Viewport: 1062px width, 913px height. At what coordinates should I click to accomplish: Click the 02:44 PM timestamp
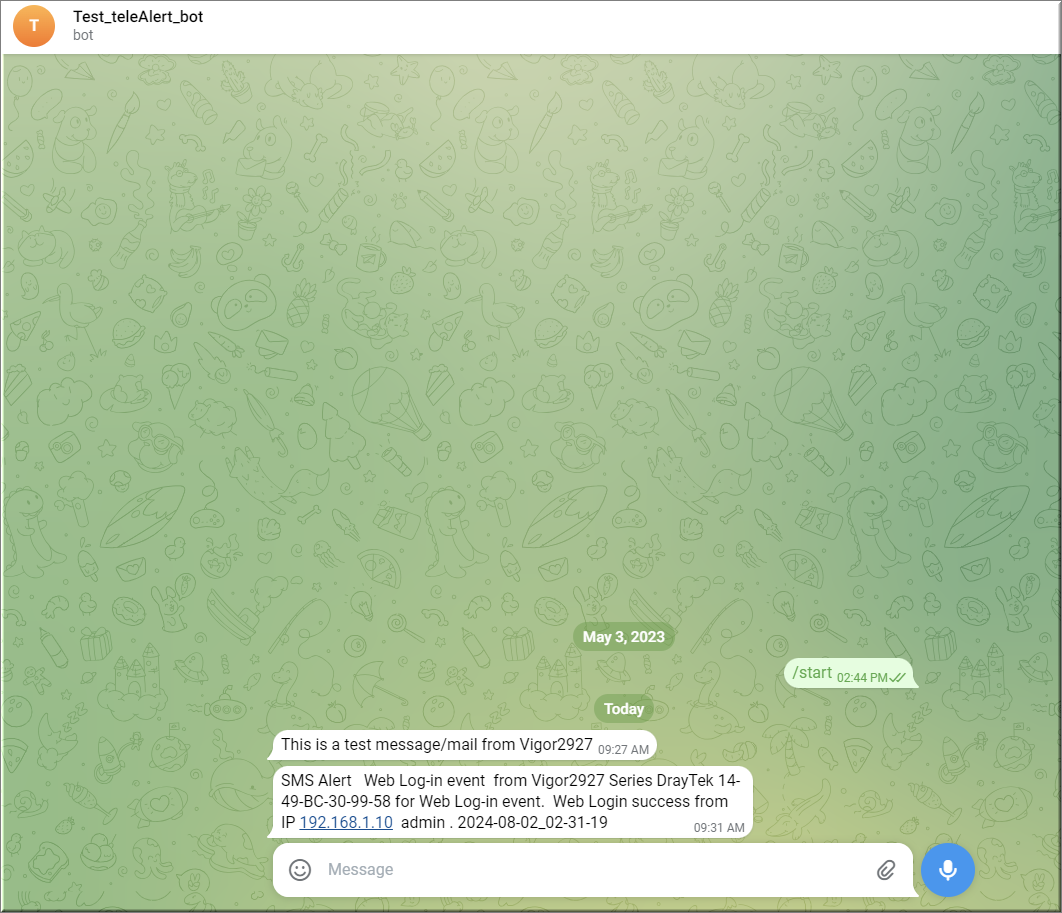coord(862,678)
